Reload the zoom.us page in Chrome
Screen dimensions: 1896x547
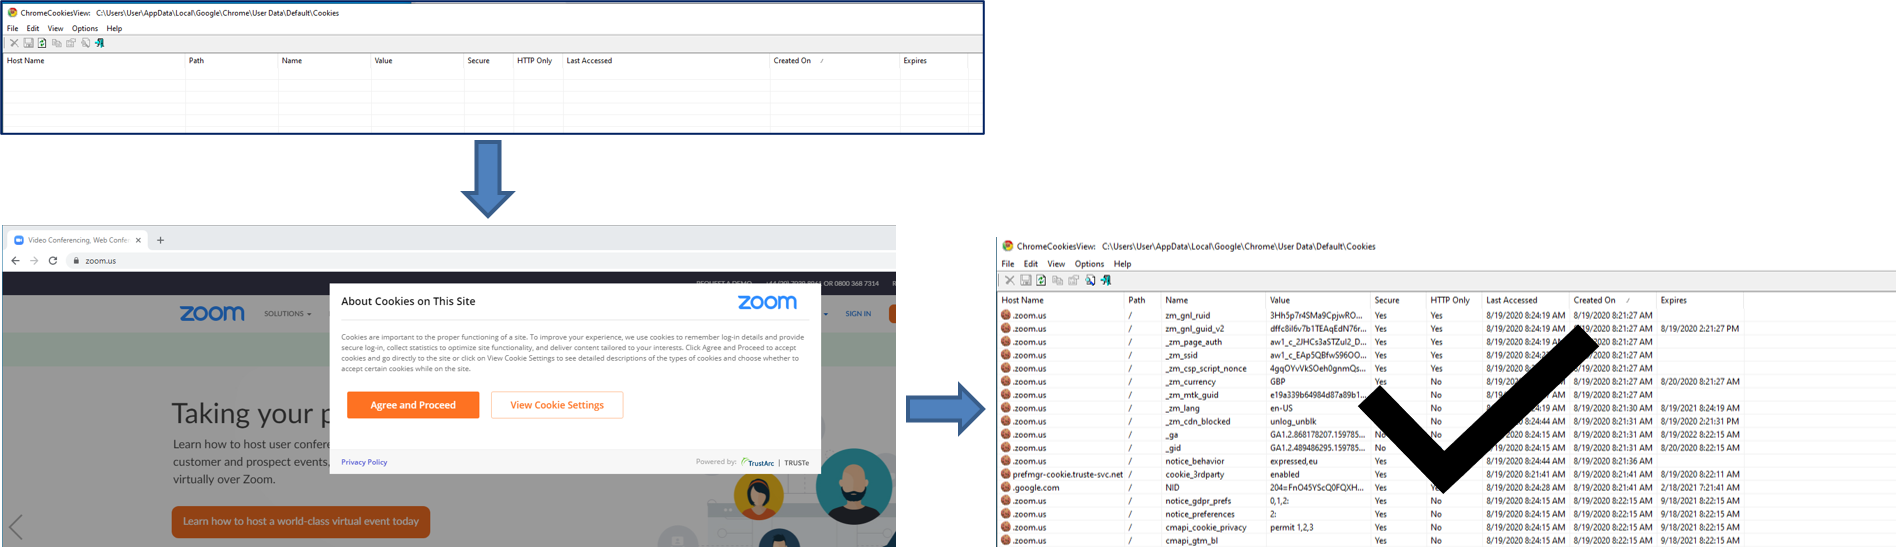coord(53,260)
